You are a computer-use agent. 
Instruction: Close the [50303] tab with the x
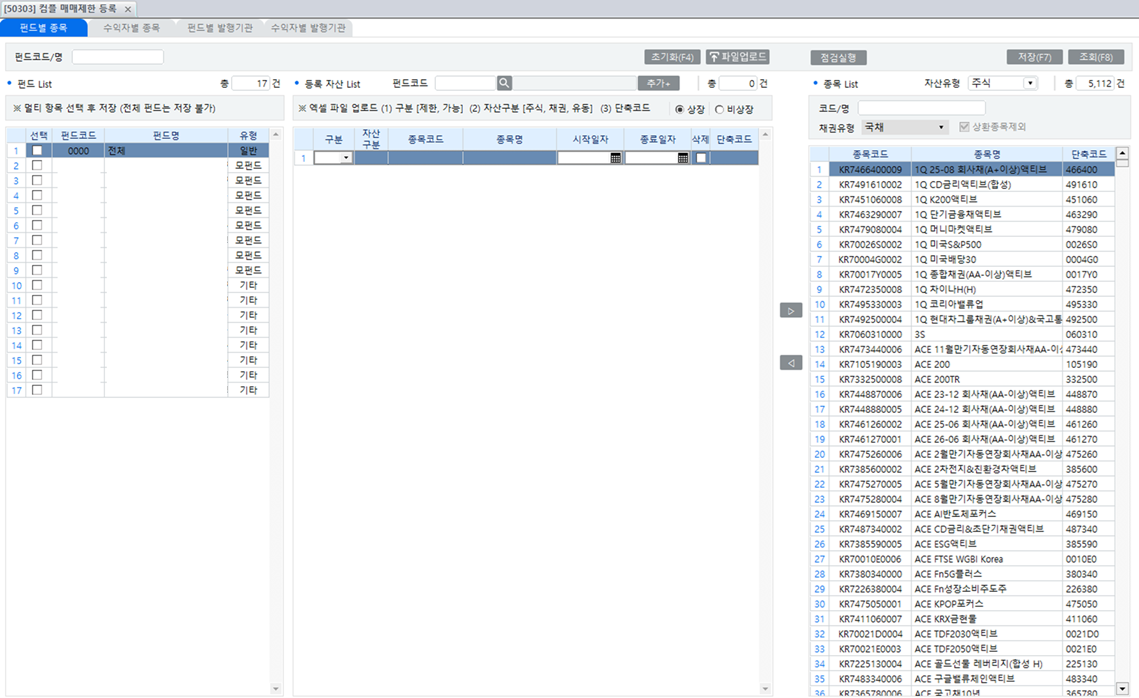[128, 9]
